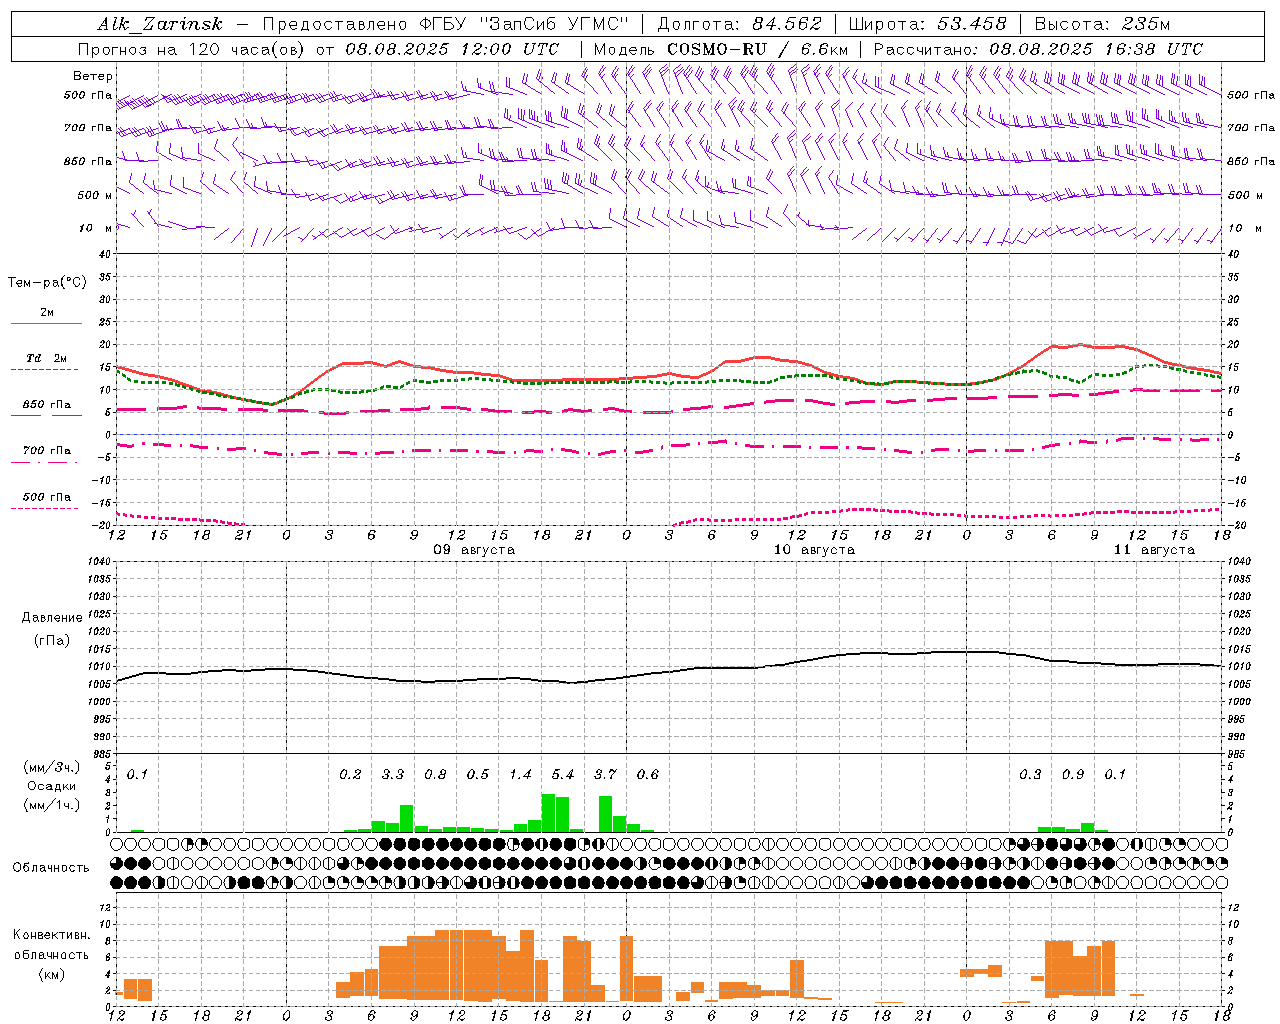The height and width of the screenshot is (1024, 1280).
Task: Click the Осадки panel label
Action: pyautogui.click(x=52, y=786)
